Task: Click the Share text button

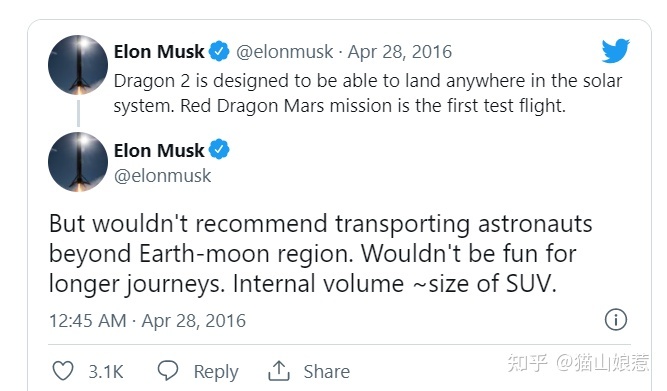Action: coord(327,372)
